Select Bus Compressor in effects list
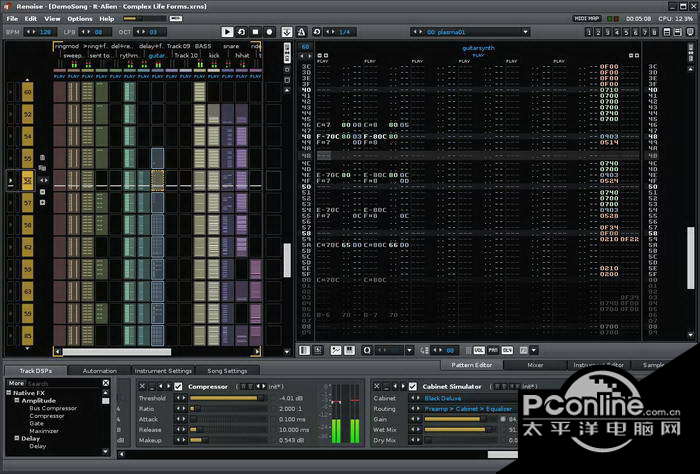Image resolution: width=700 pixels, height=474 pixels. [x=53, y=408]
